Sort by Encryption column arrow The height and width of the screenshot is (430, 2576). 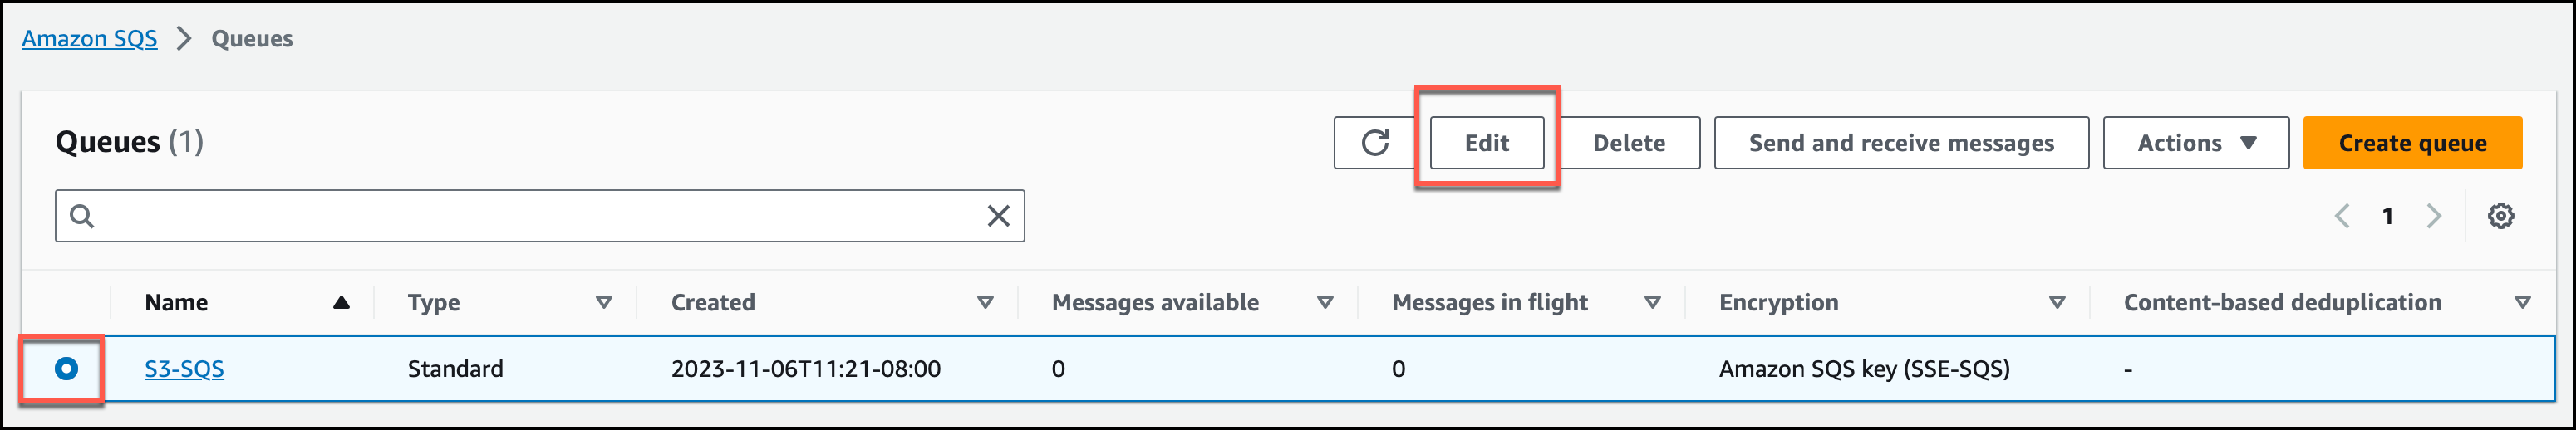point(2057,302)
